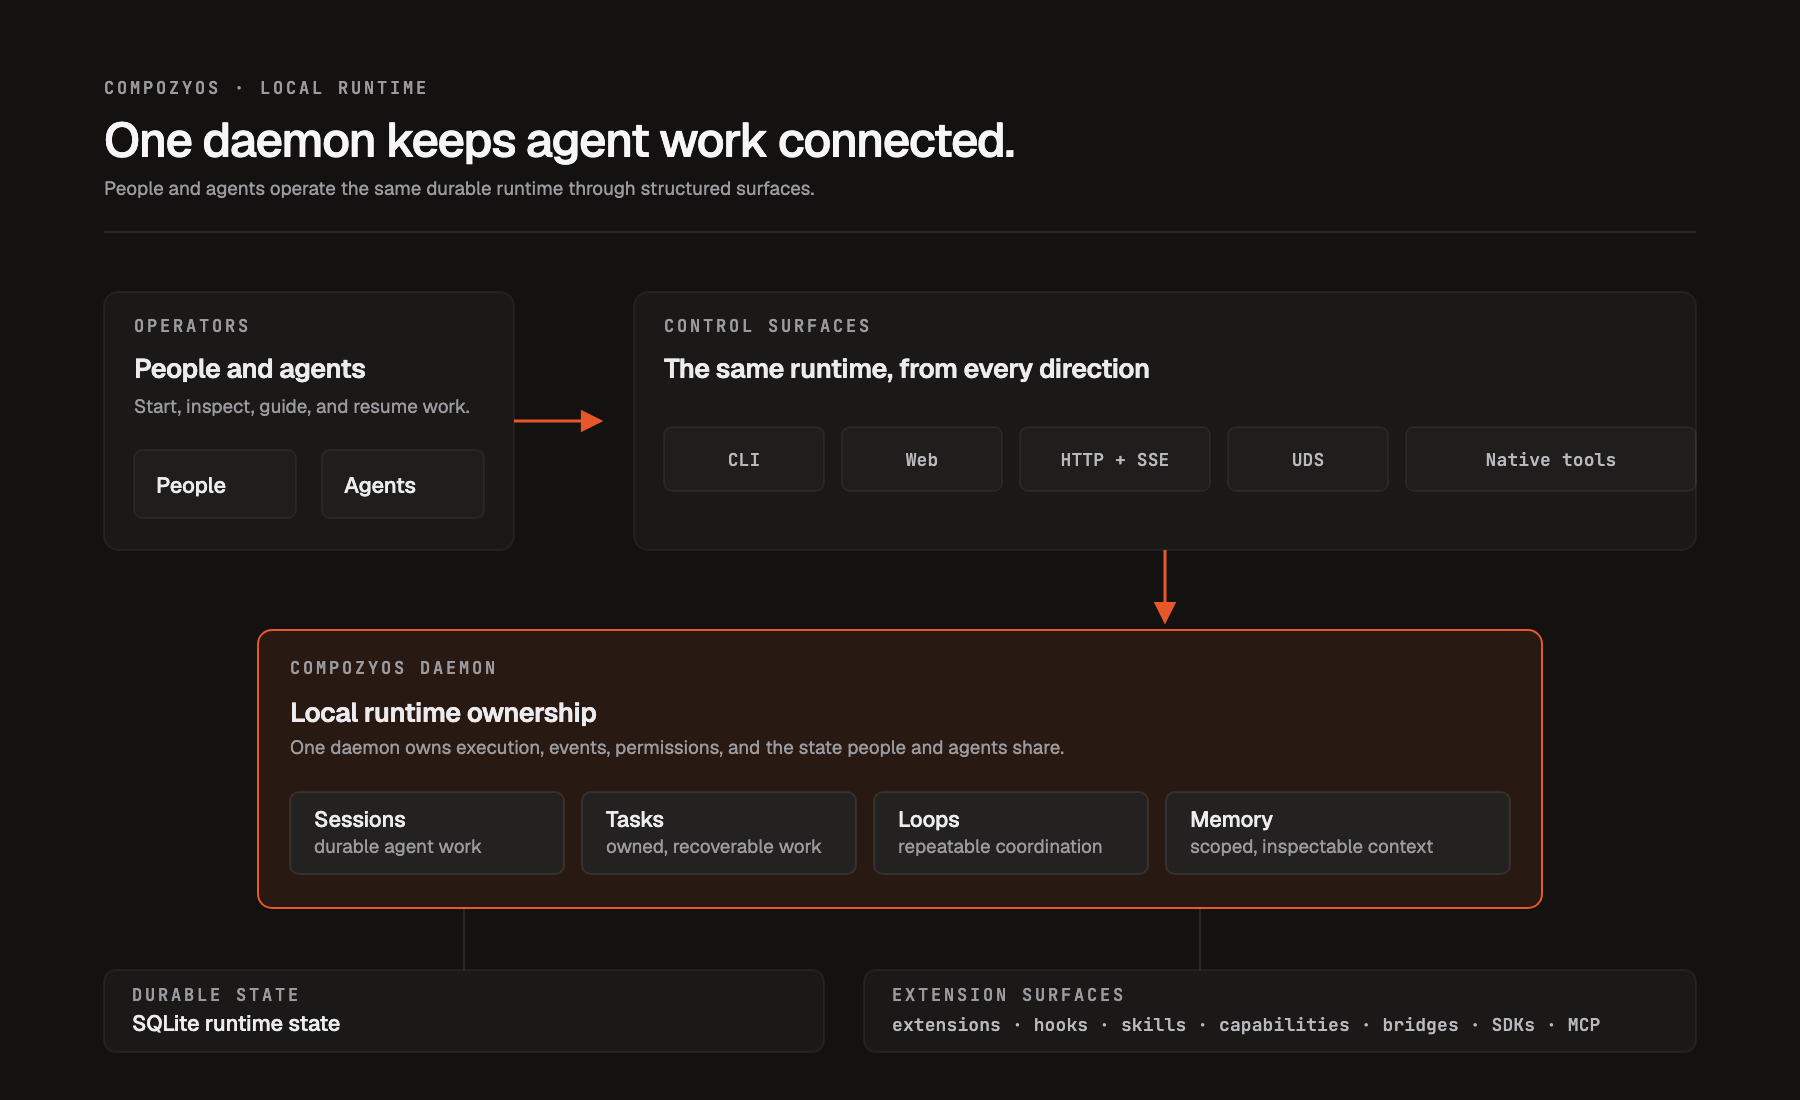Click the word 'MCP' in extension list
1800x1100 pixels.
point(1584,1025)
